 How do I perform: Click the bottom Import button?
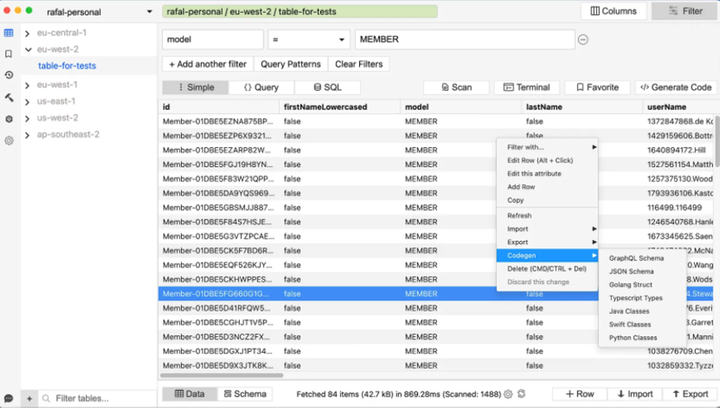635,394
